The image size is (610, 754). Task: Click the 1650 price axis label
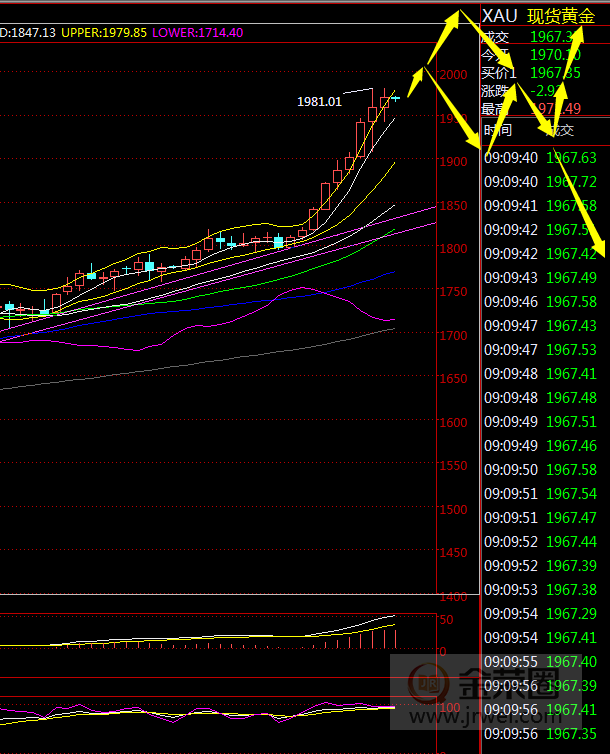453,379
